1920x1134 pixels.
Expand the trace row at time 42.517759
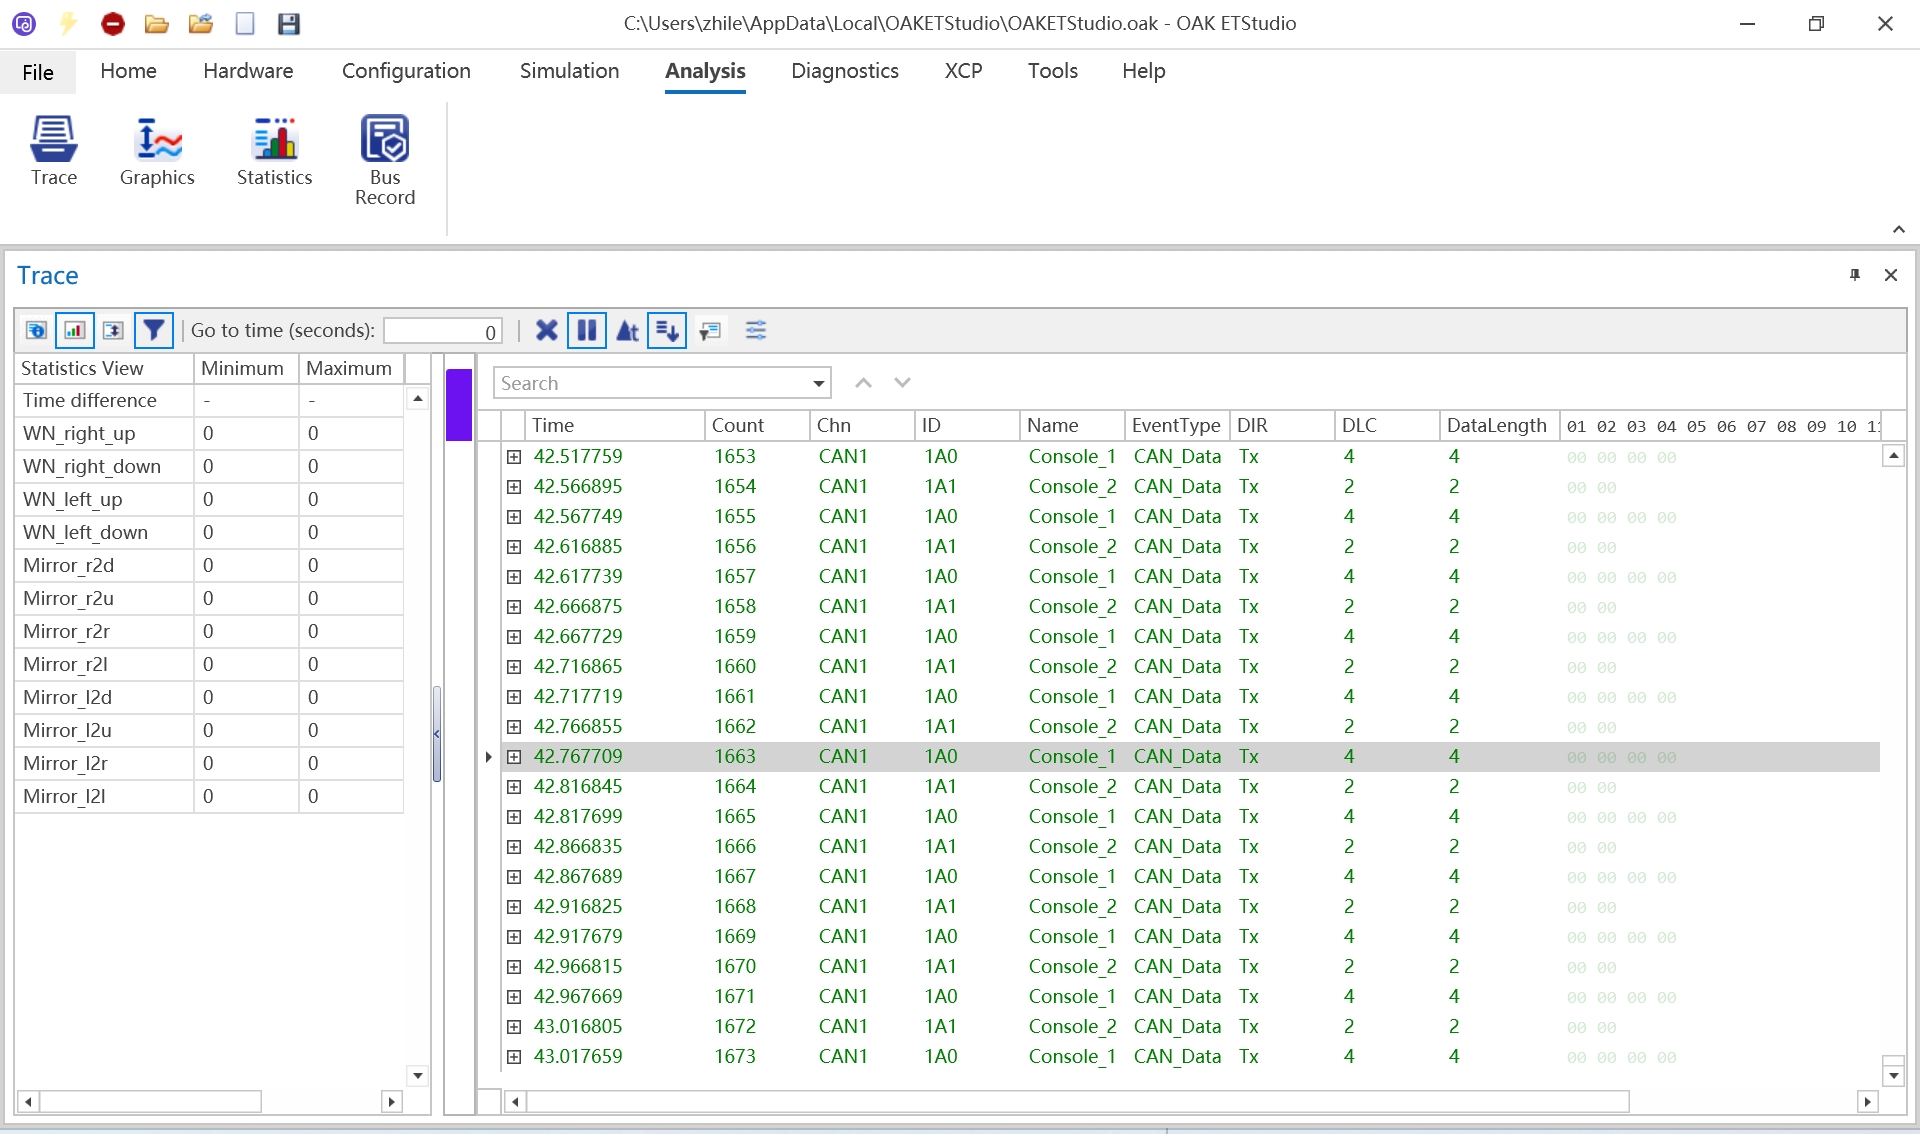514,457
